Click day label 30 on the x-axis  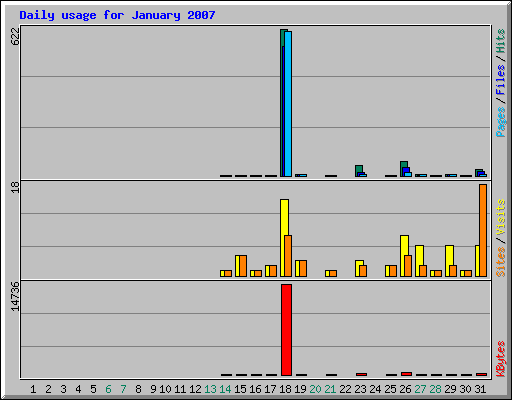pos(465,389)
